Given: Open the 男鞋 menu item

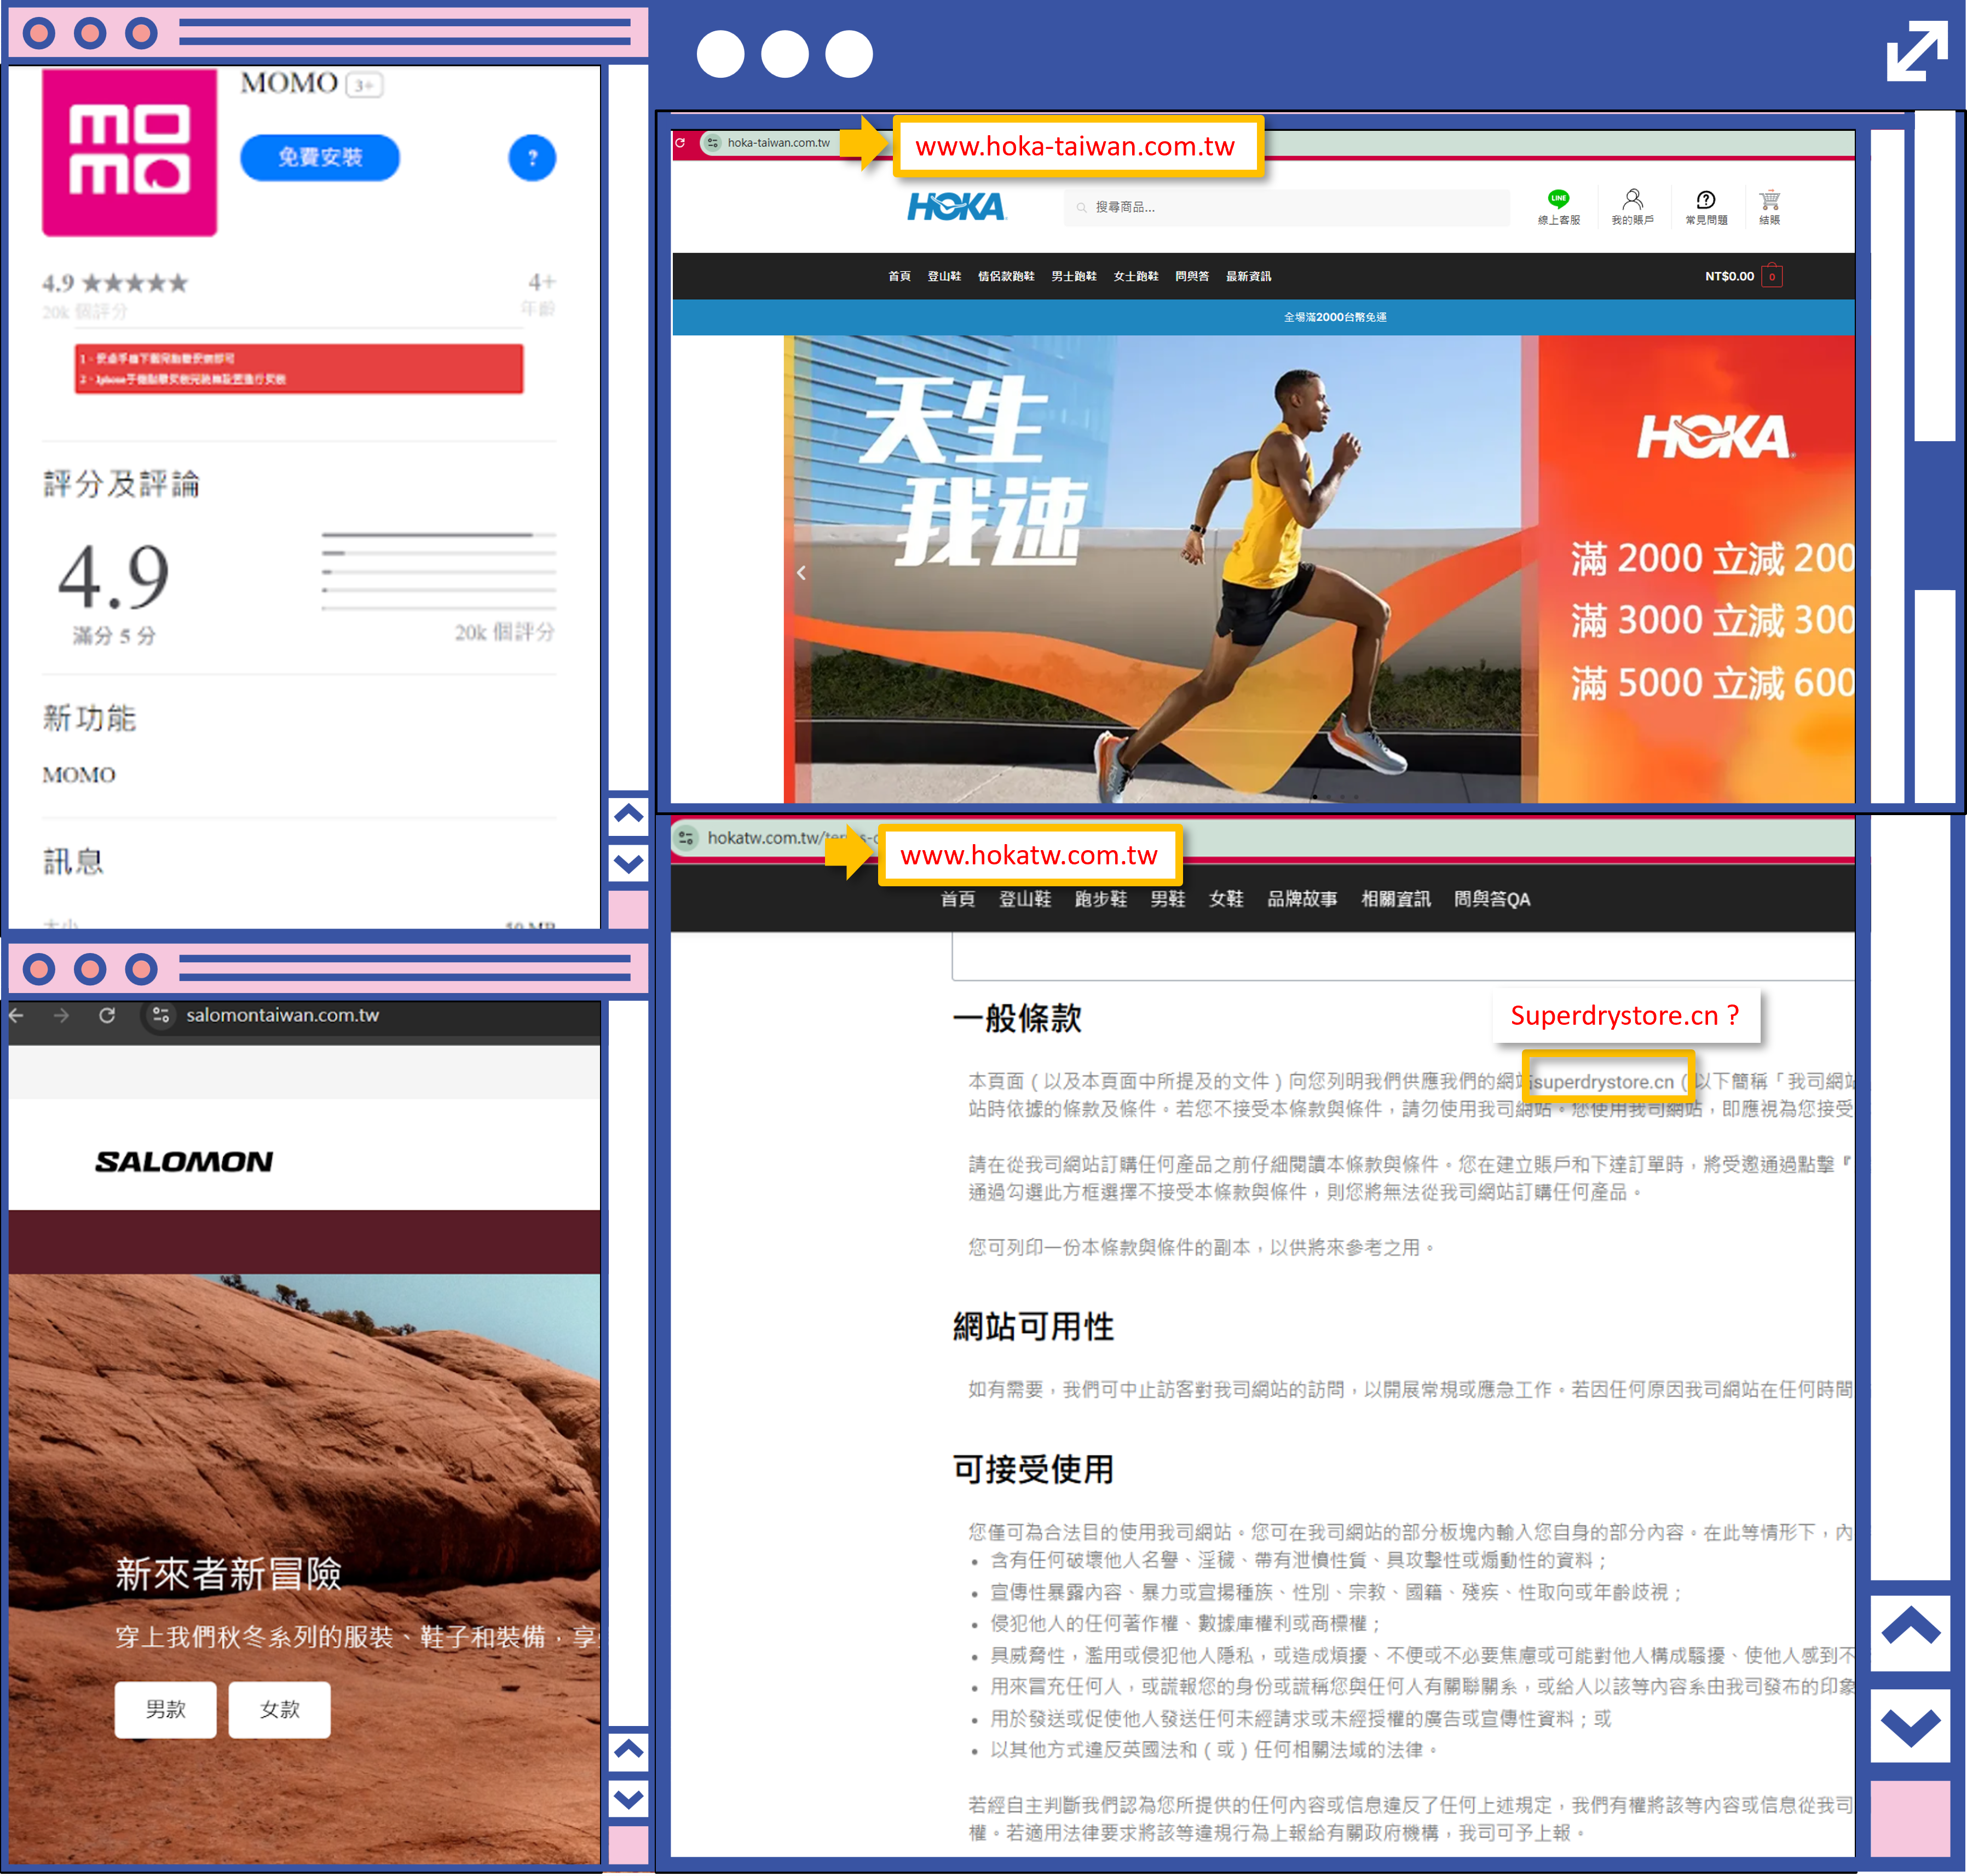Looking at the screenshot, I should click(1167, 898).
